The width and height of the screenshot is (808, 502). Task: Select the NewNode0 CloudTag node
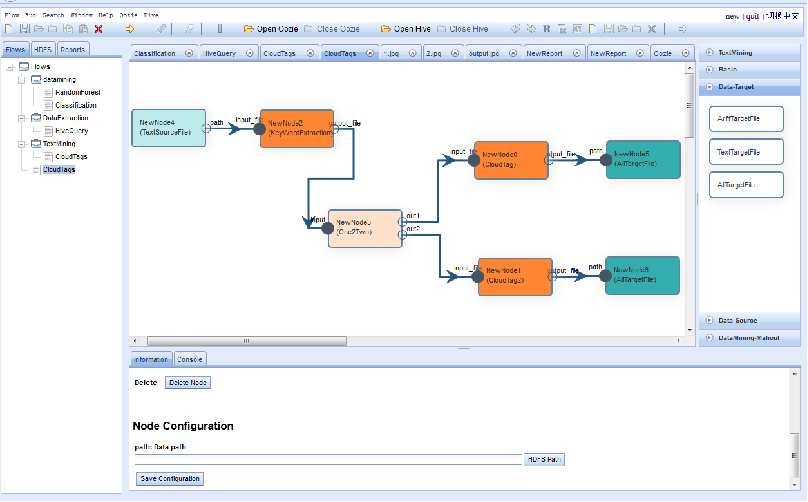click(511, 160)
